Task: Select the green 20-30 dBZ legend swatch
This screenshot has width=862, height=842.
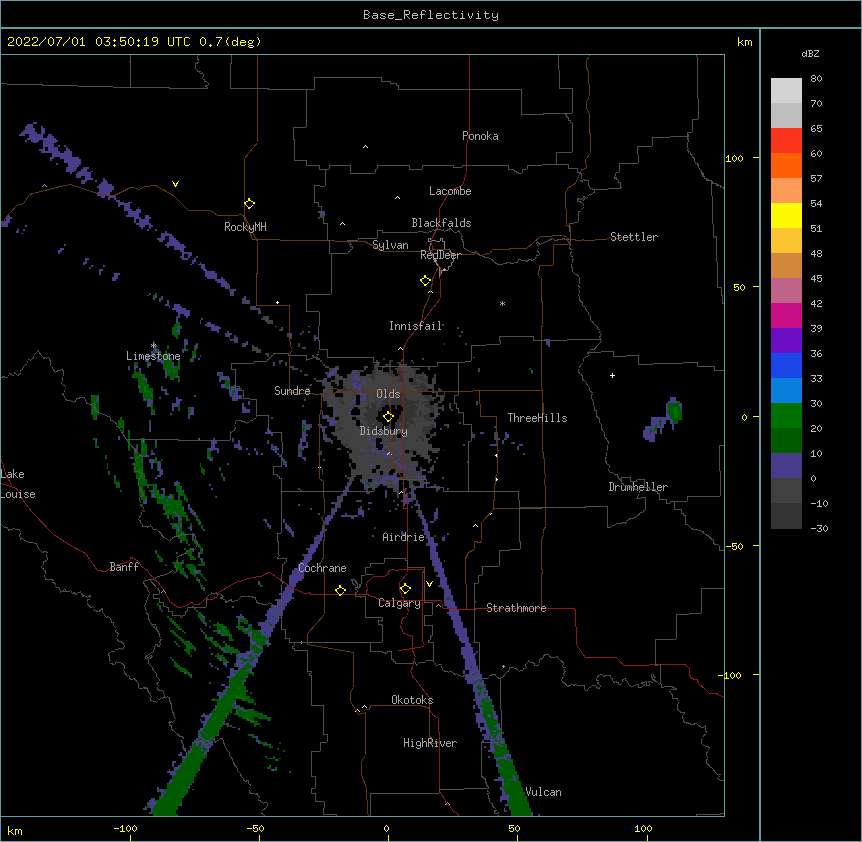Action: pyautogui.click(x=786, y=416)
